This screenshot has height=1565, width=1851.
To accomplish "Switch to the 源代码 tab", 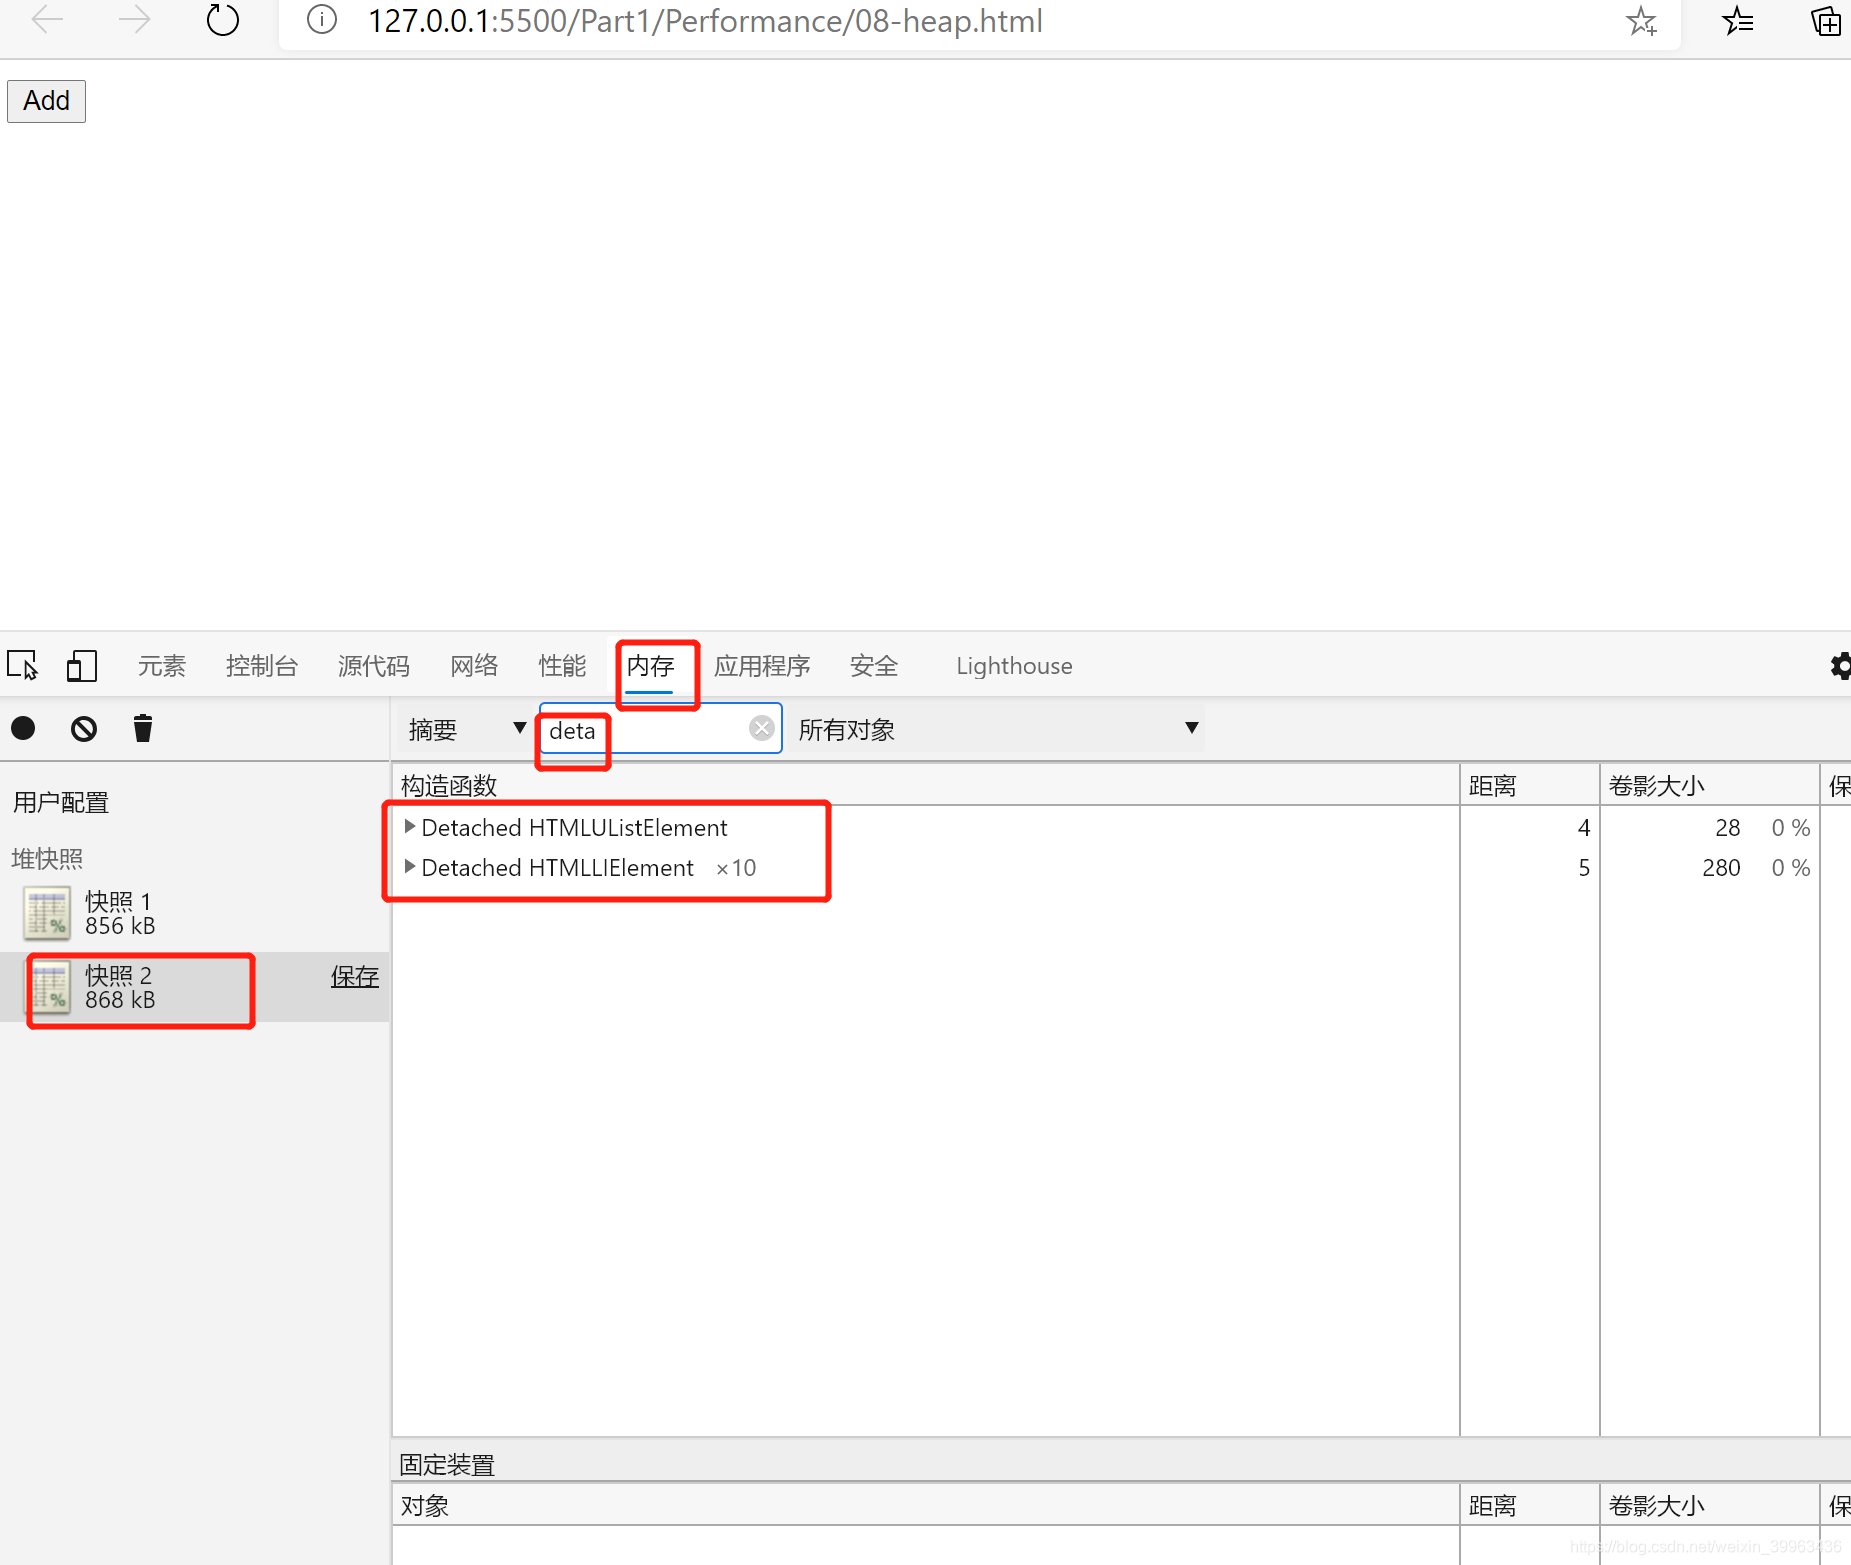I will tap(374, 666).
